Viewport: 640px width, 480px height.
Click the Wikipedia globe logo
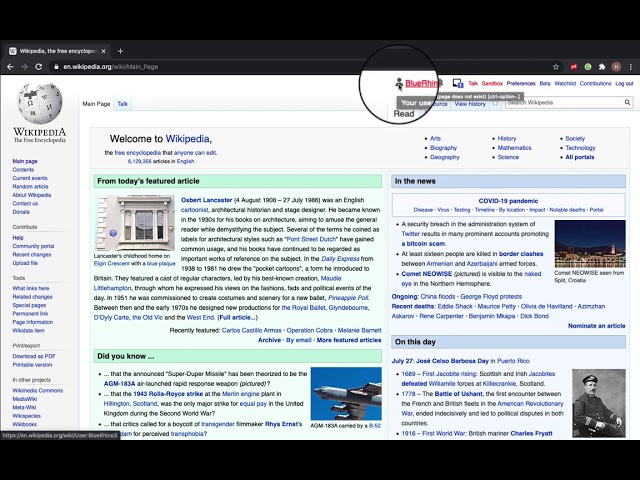coord(40,103)
